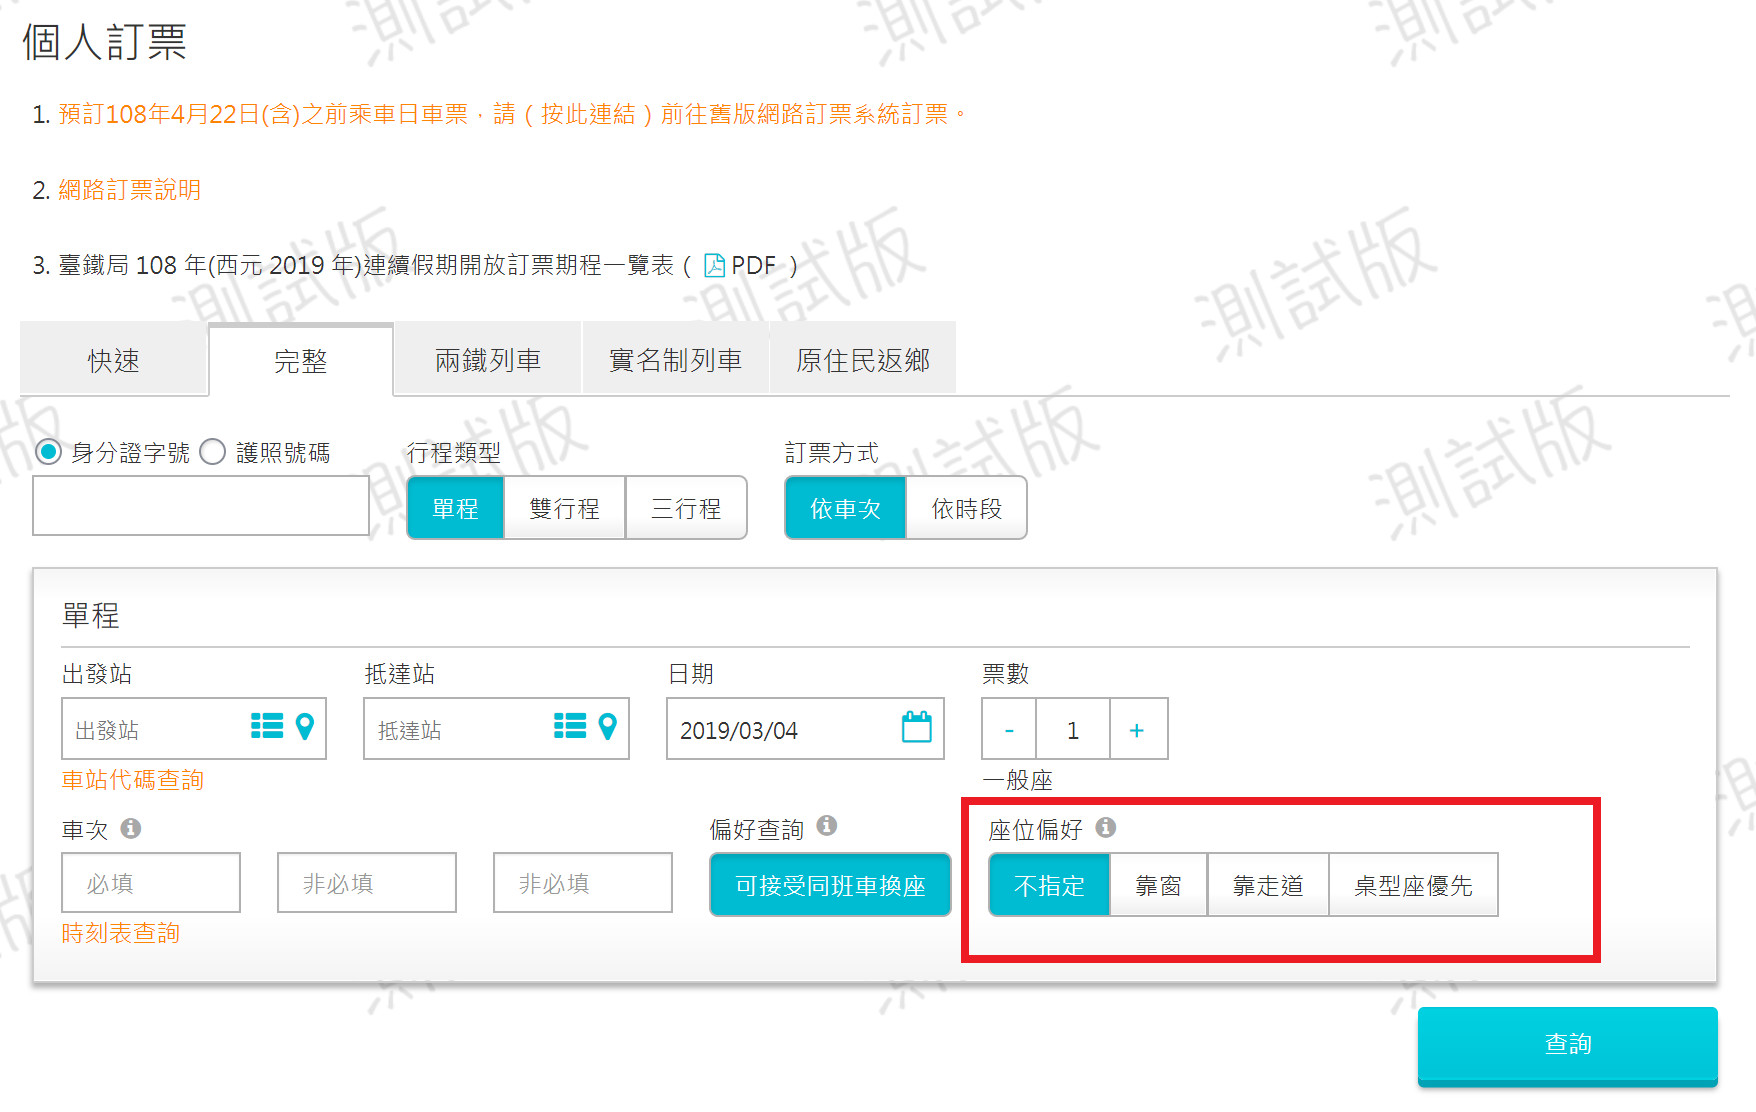Click the ticket count value field

pos(1073,729)
